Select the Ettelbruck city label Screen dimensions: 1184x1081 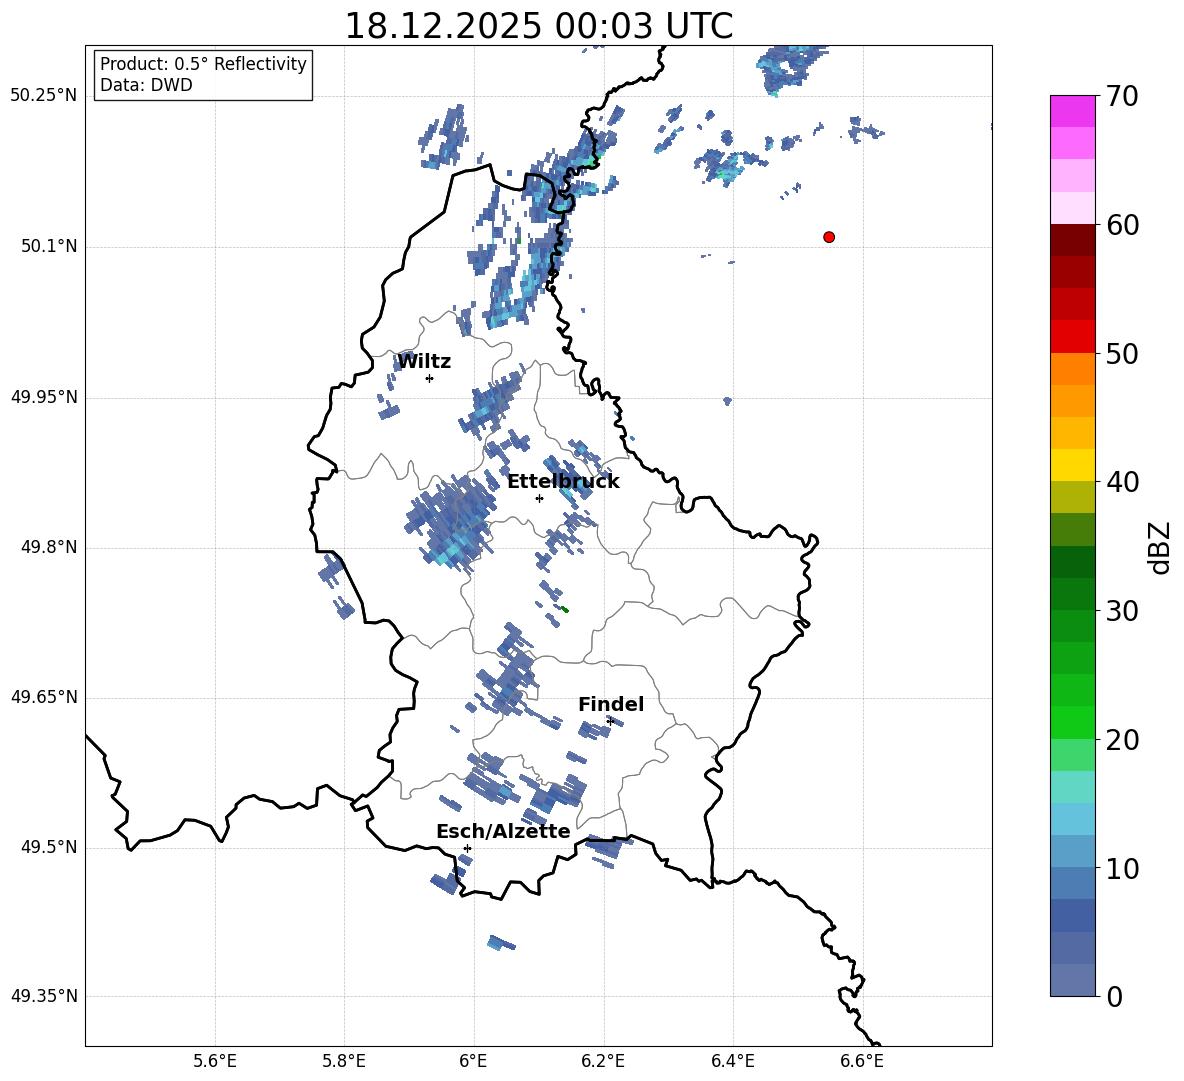click(563, 482)
